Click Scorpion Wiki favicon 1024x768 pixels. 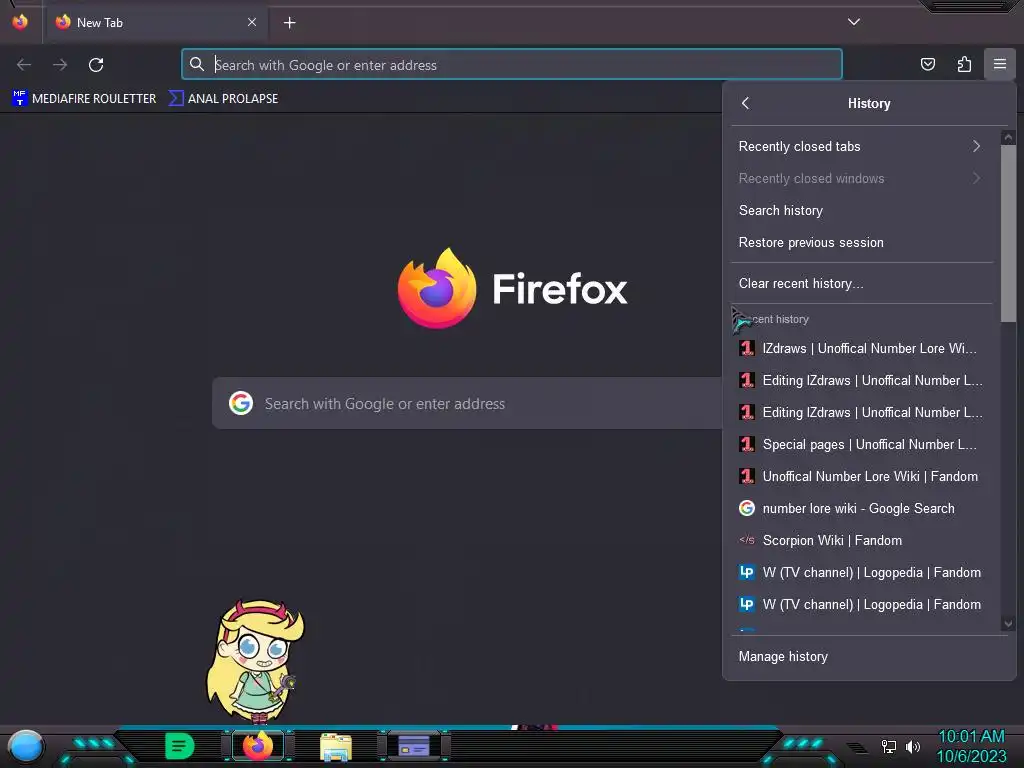coord(746,540)
